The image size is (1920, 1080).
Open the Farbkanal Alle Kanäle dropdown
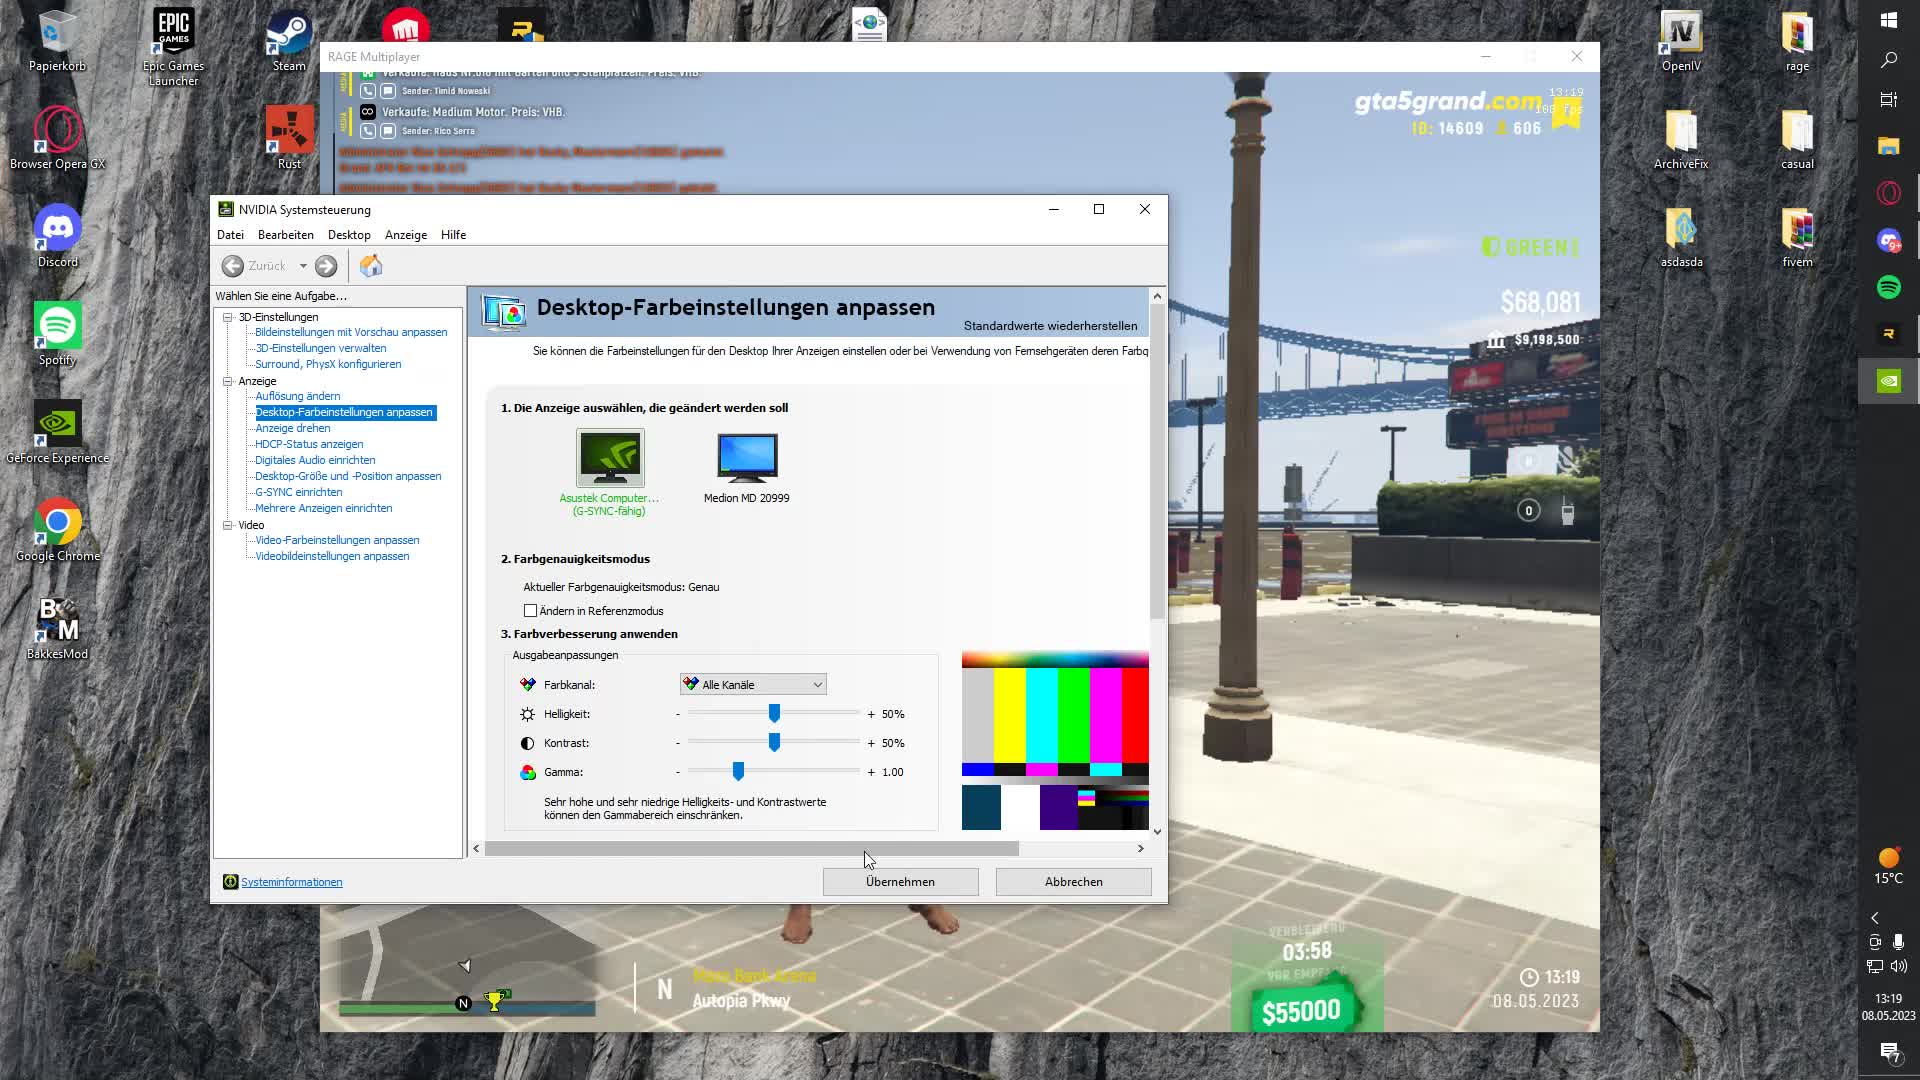coord(753,685)
